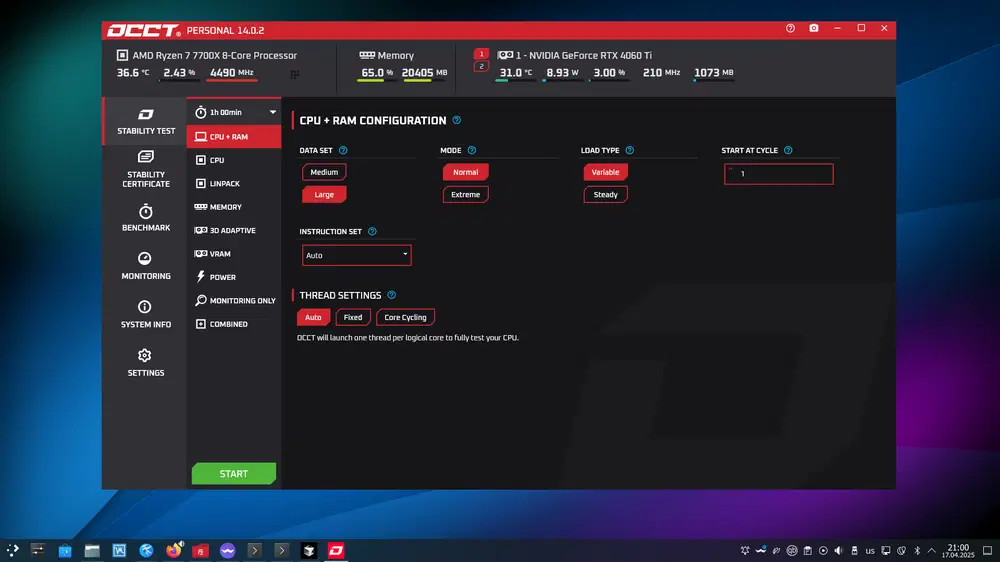This screenshot has width=1000, height=562.
Task: Click the memory 20405 MB reading
Action: [424, 73]
